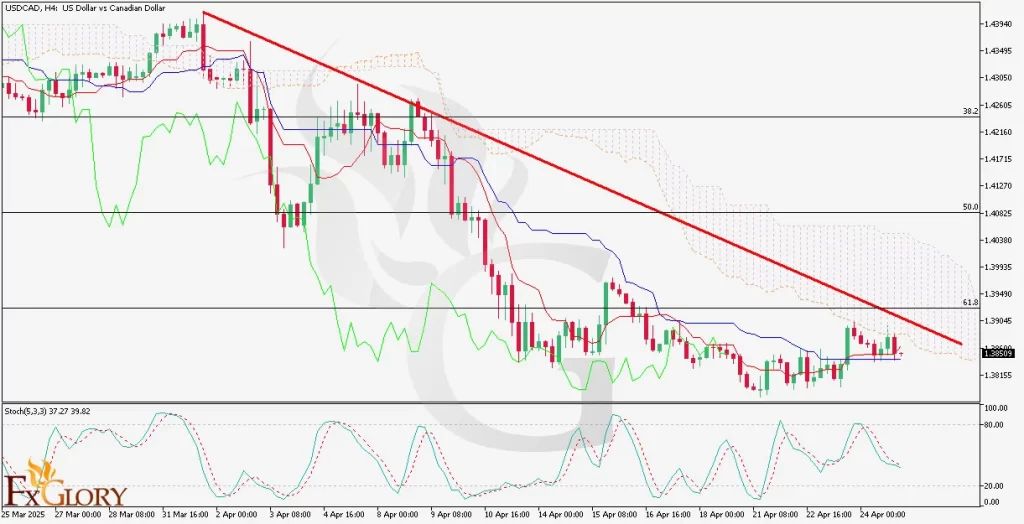Click the 25 Mar 2025 date label
The height and width of the screenshot is (524, 1024).
click(25, 514)
